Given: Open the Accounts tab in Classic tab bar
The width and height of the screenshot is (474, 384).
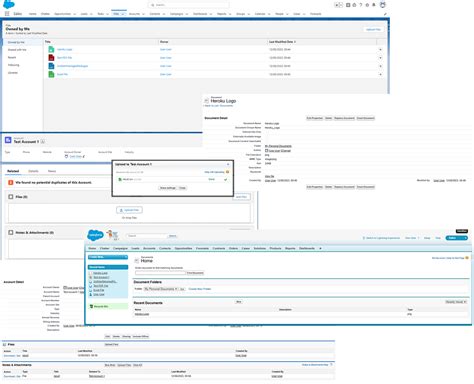Looking at the screenshot, I should (x=149, y=248).
